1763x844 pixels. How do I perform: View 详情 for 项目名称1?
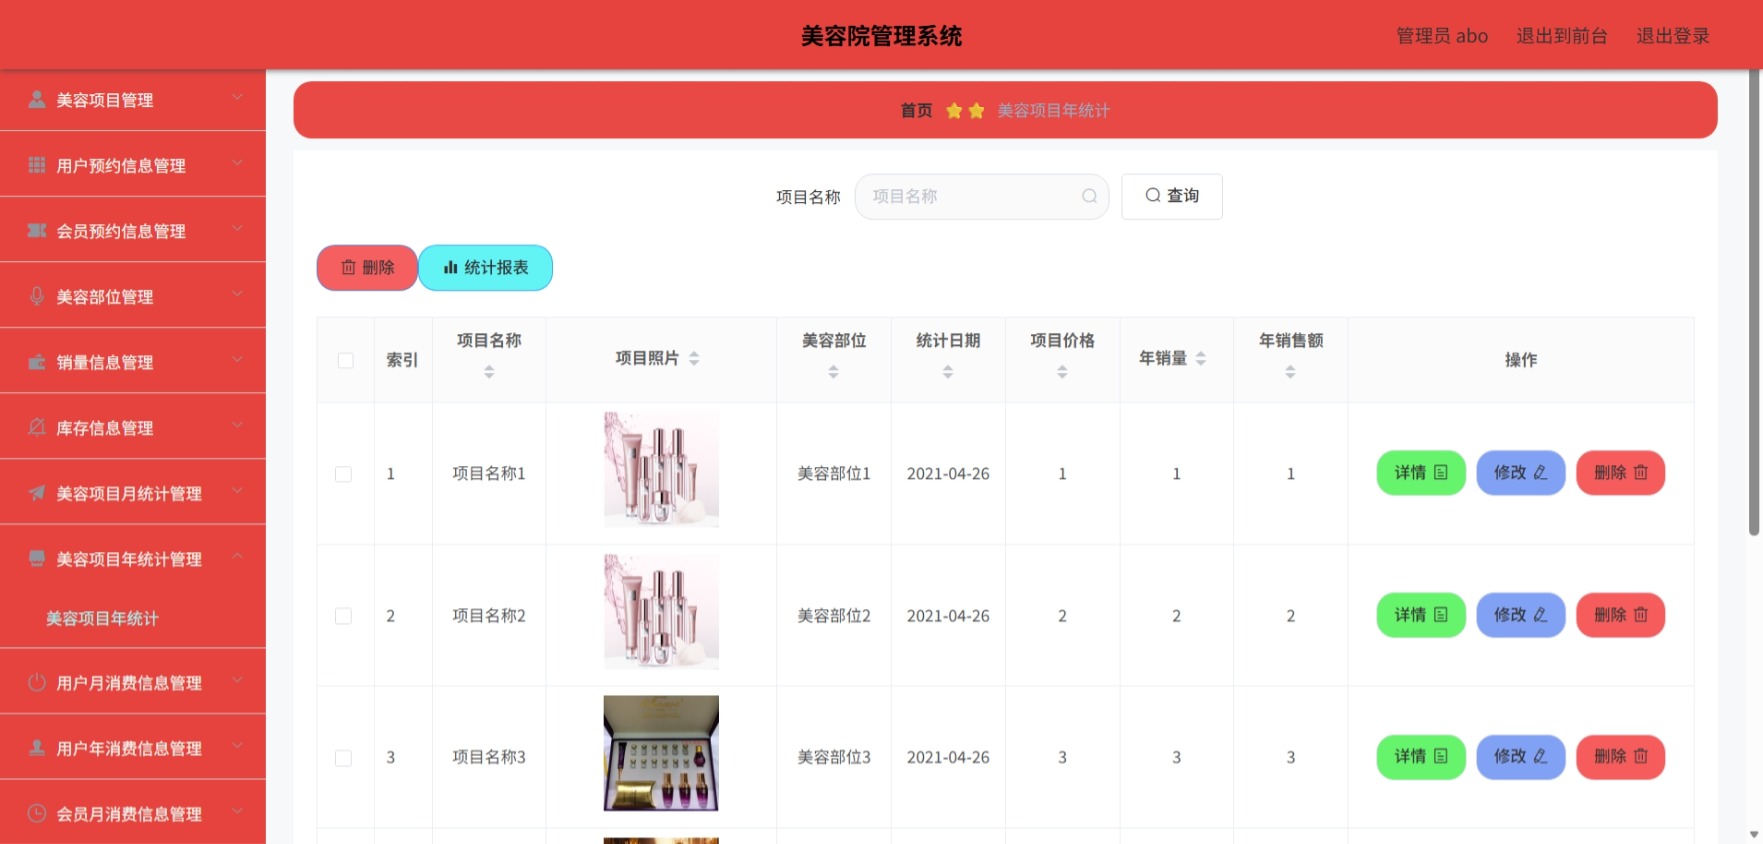click(1421, 472)
